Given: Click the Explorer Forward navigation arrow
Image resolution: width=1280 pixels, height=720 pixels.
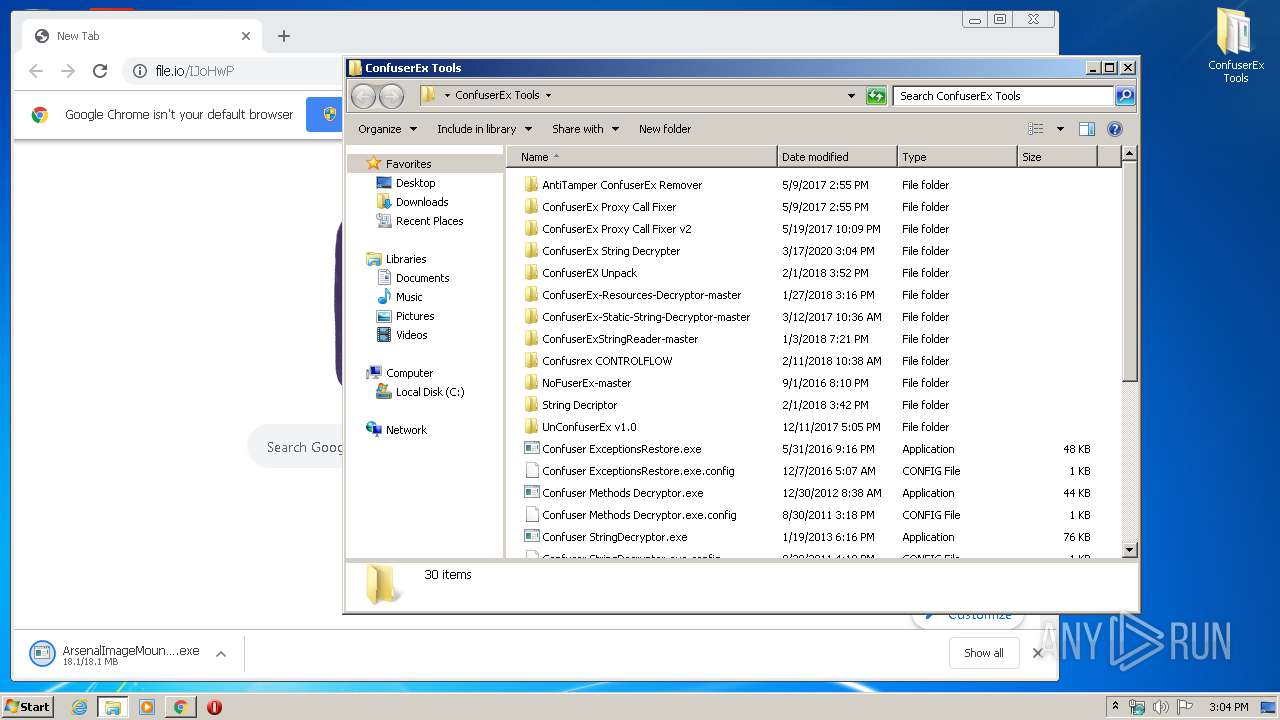Looking at the screenshot, I should coord(391,96).
